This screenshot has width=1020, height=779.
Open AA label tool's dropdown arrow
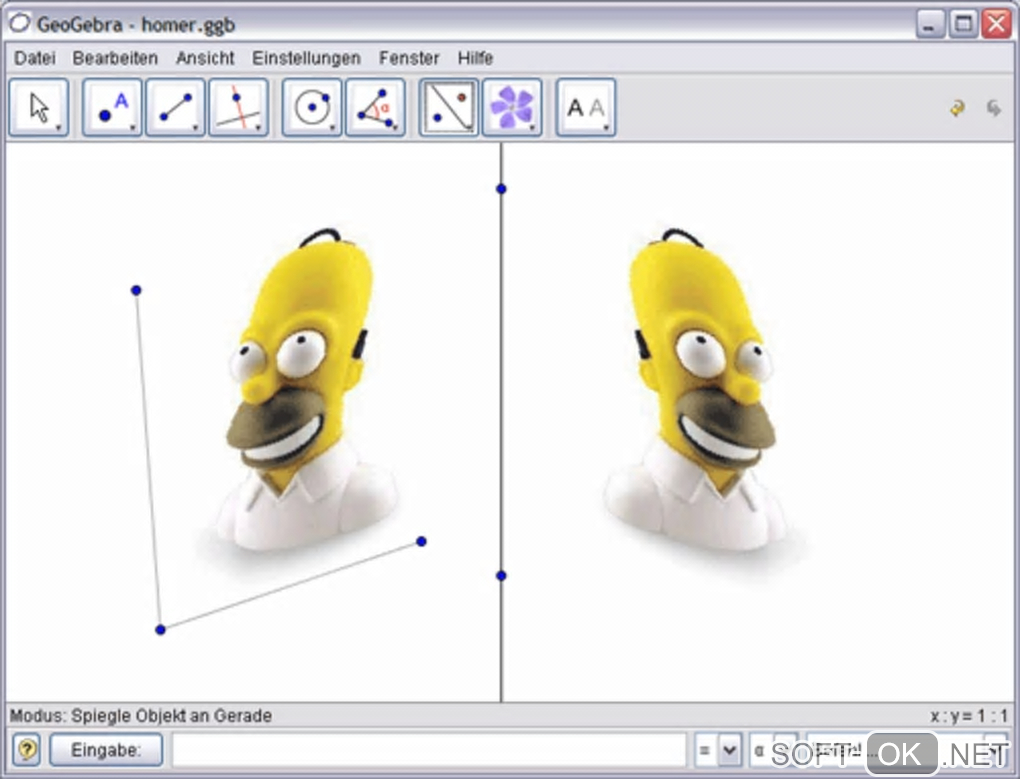606,129
